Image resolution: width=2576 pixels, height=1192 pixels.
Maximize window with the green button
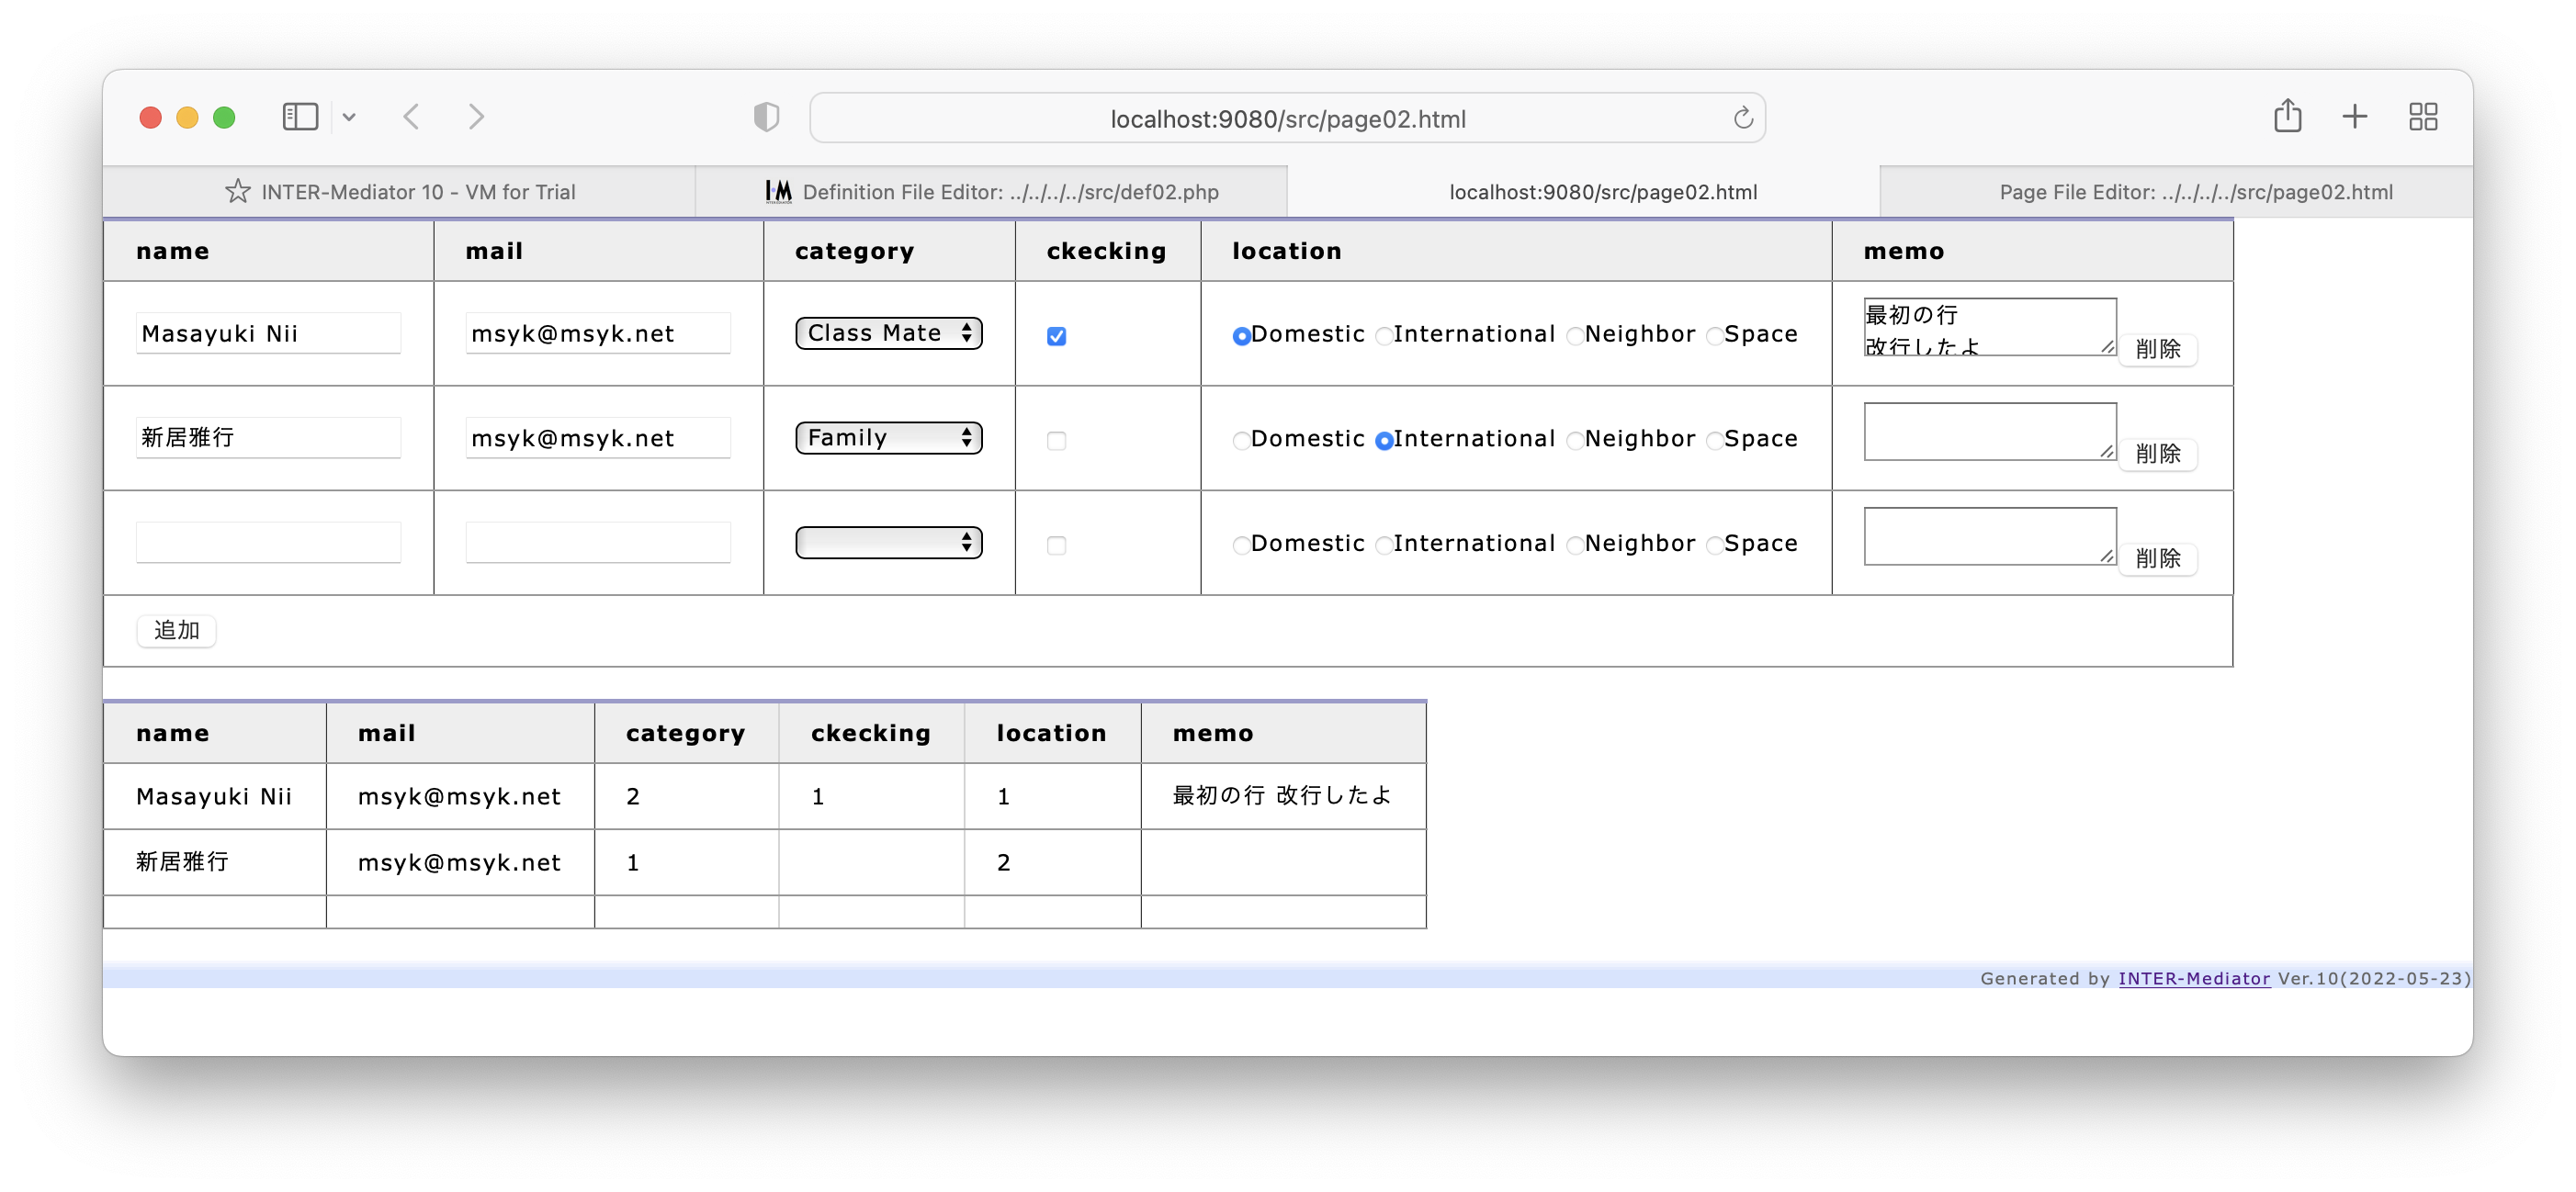tap(224, 117)
